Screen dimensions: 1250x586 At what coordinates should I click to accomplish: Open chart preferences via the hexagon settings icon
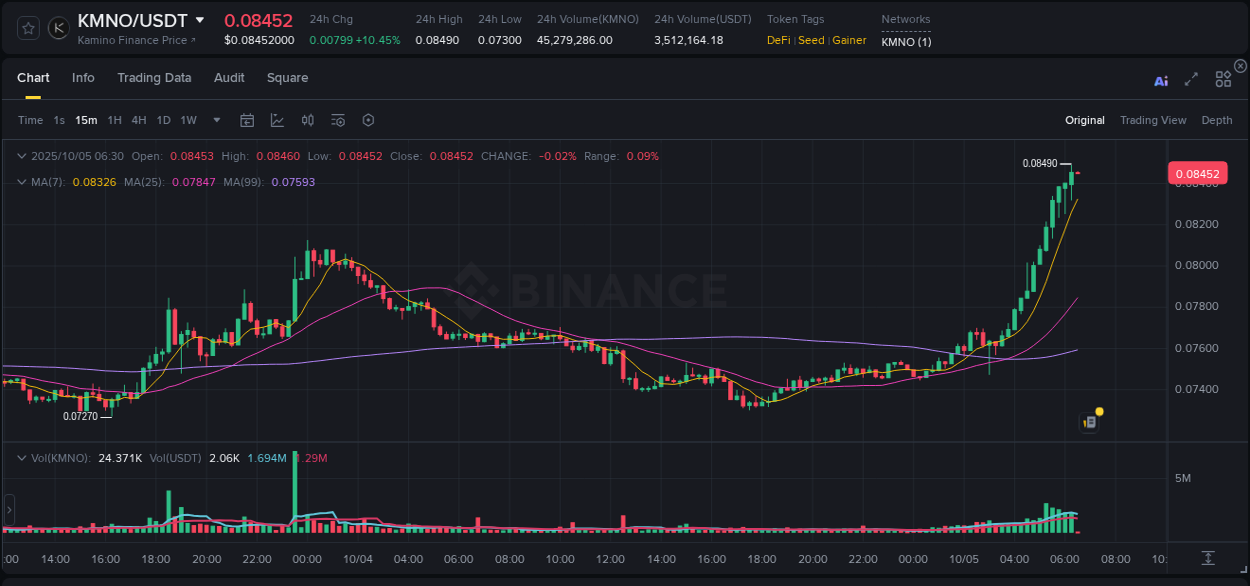368,120
